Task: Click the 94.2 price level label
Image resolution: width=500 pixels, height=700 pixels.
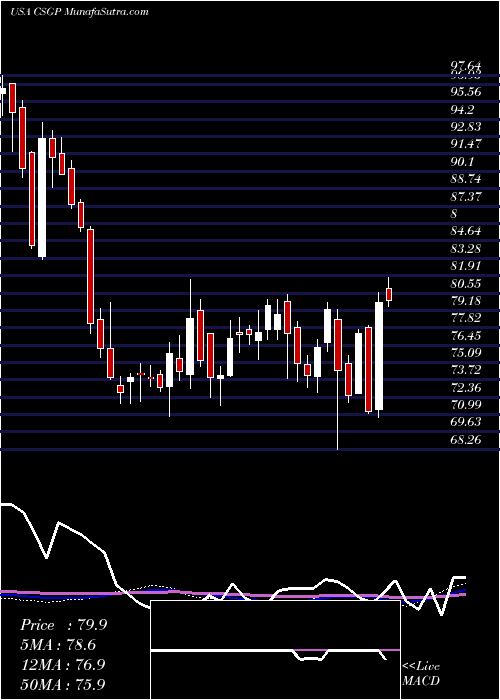Action: tap(462, 109)
